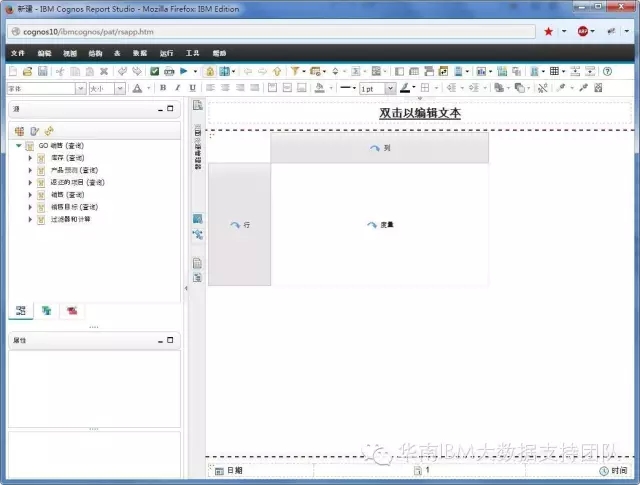The width and height of the screenshot is (640, 485).
Task: Click the borders grid icon
Action: 425,88
